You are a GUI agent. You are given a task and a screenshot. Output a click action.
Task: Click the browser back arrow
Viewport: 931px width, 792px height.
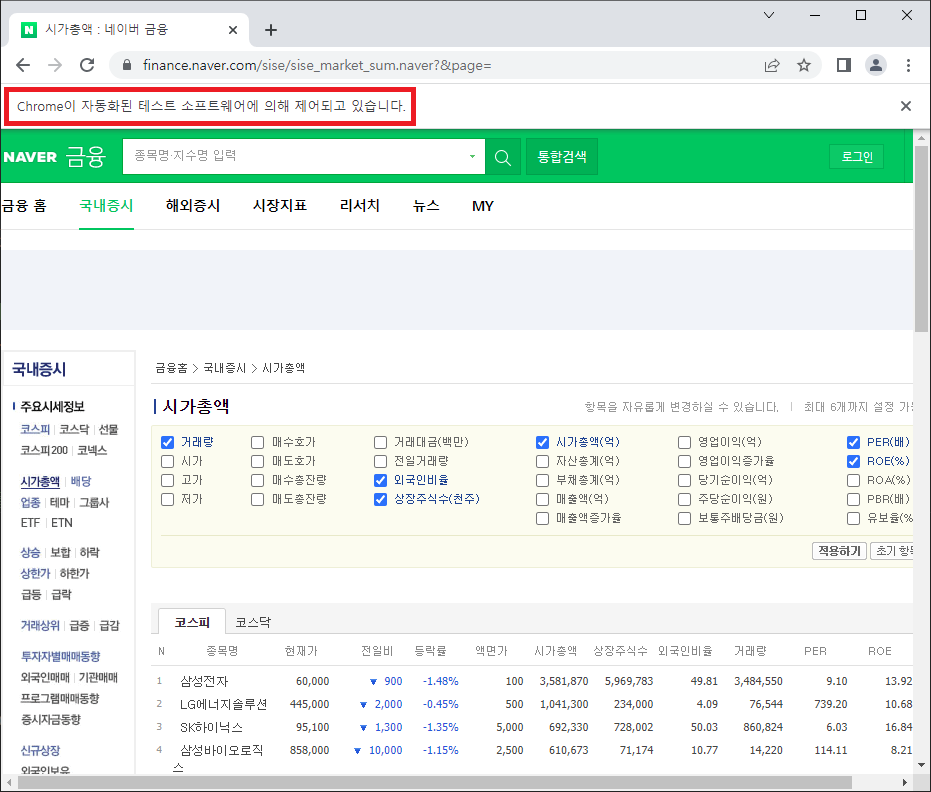point(23,65)
